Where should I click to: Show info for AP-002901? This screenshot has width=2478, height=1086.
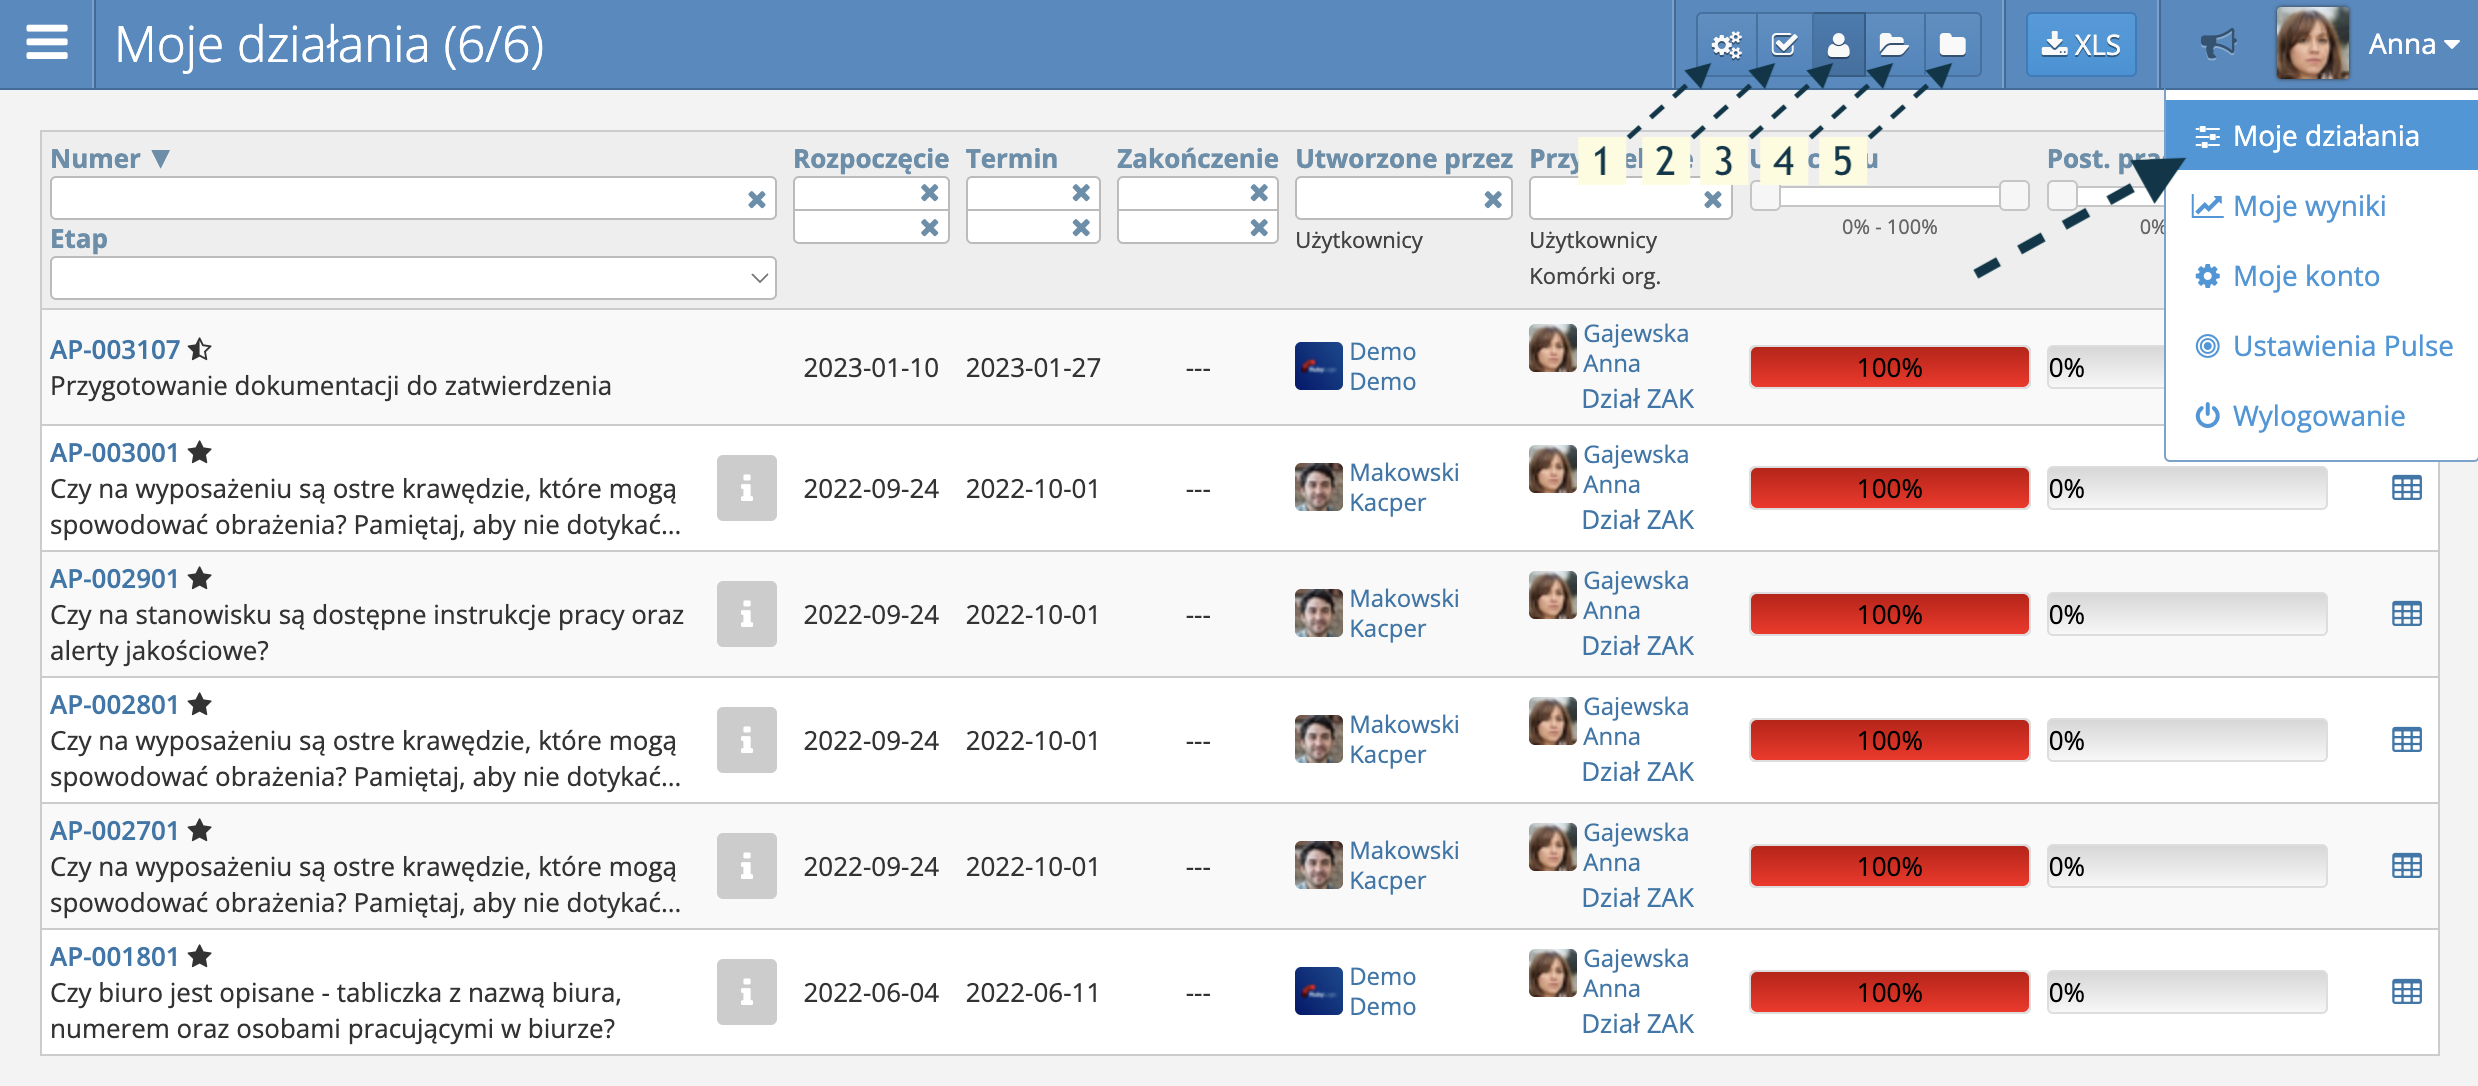coord(746,614)
